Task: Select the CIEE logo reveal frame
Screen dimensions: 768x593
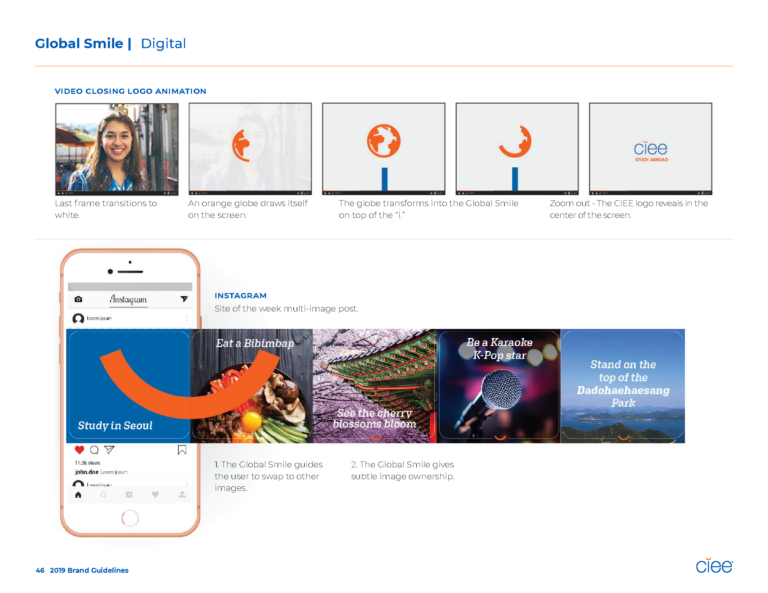Action: pos(650,149)
